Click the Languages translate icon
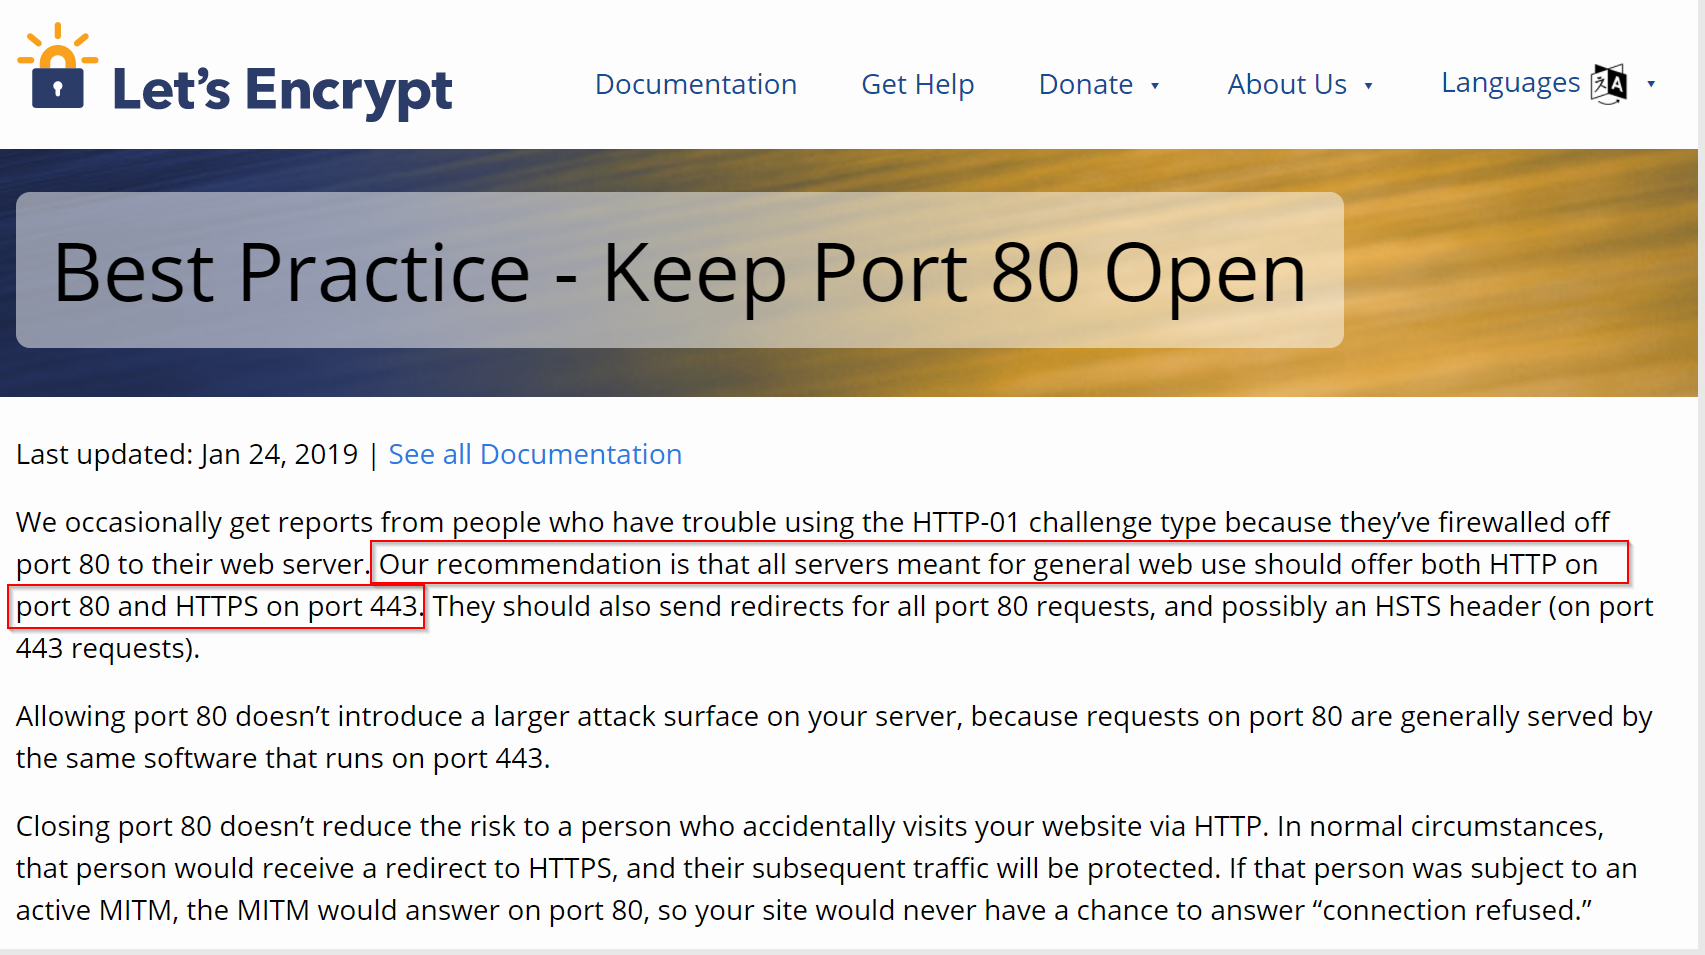The width and height of the screenshot is (1705, 955). tap(1609, 84)
